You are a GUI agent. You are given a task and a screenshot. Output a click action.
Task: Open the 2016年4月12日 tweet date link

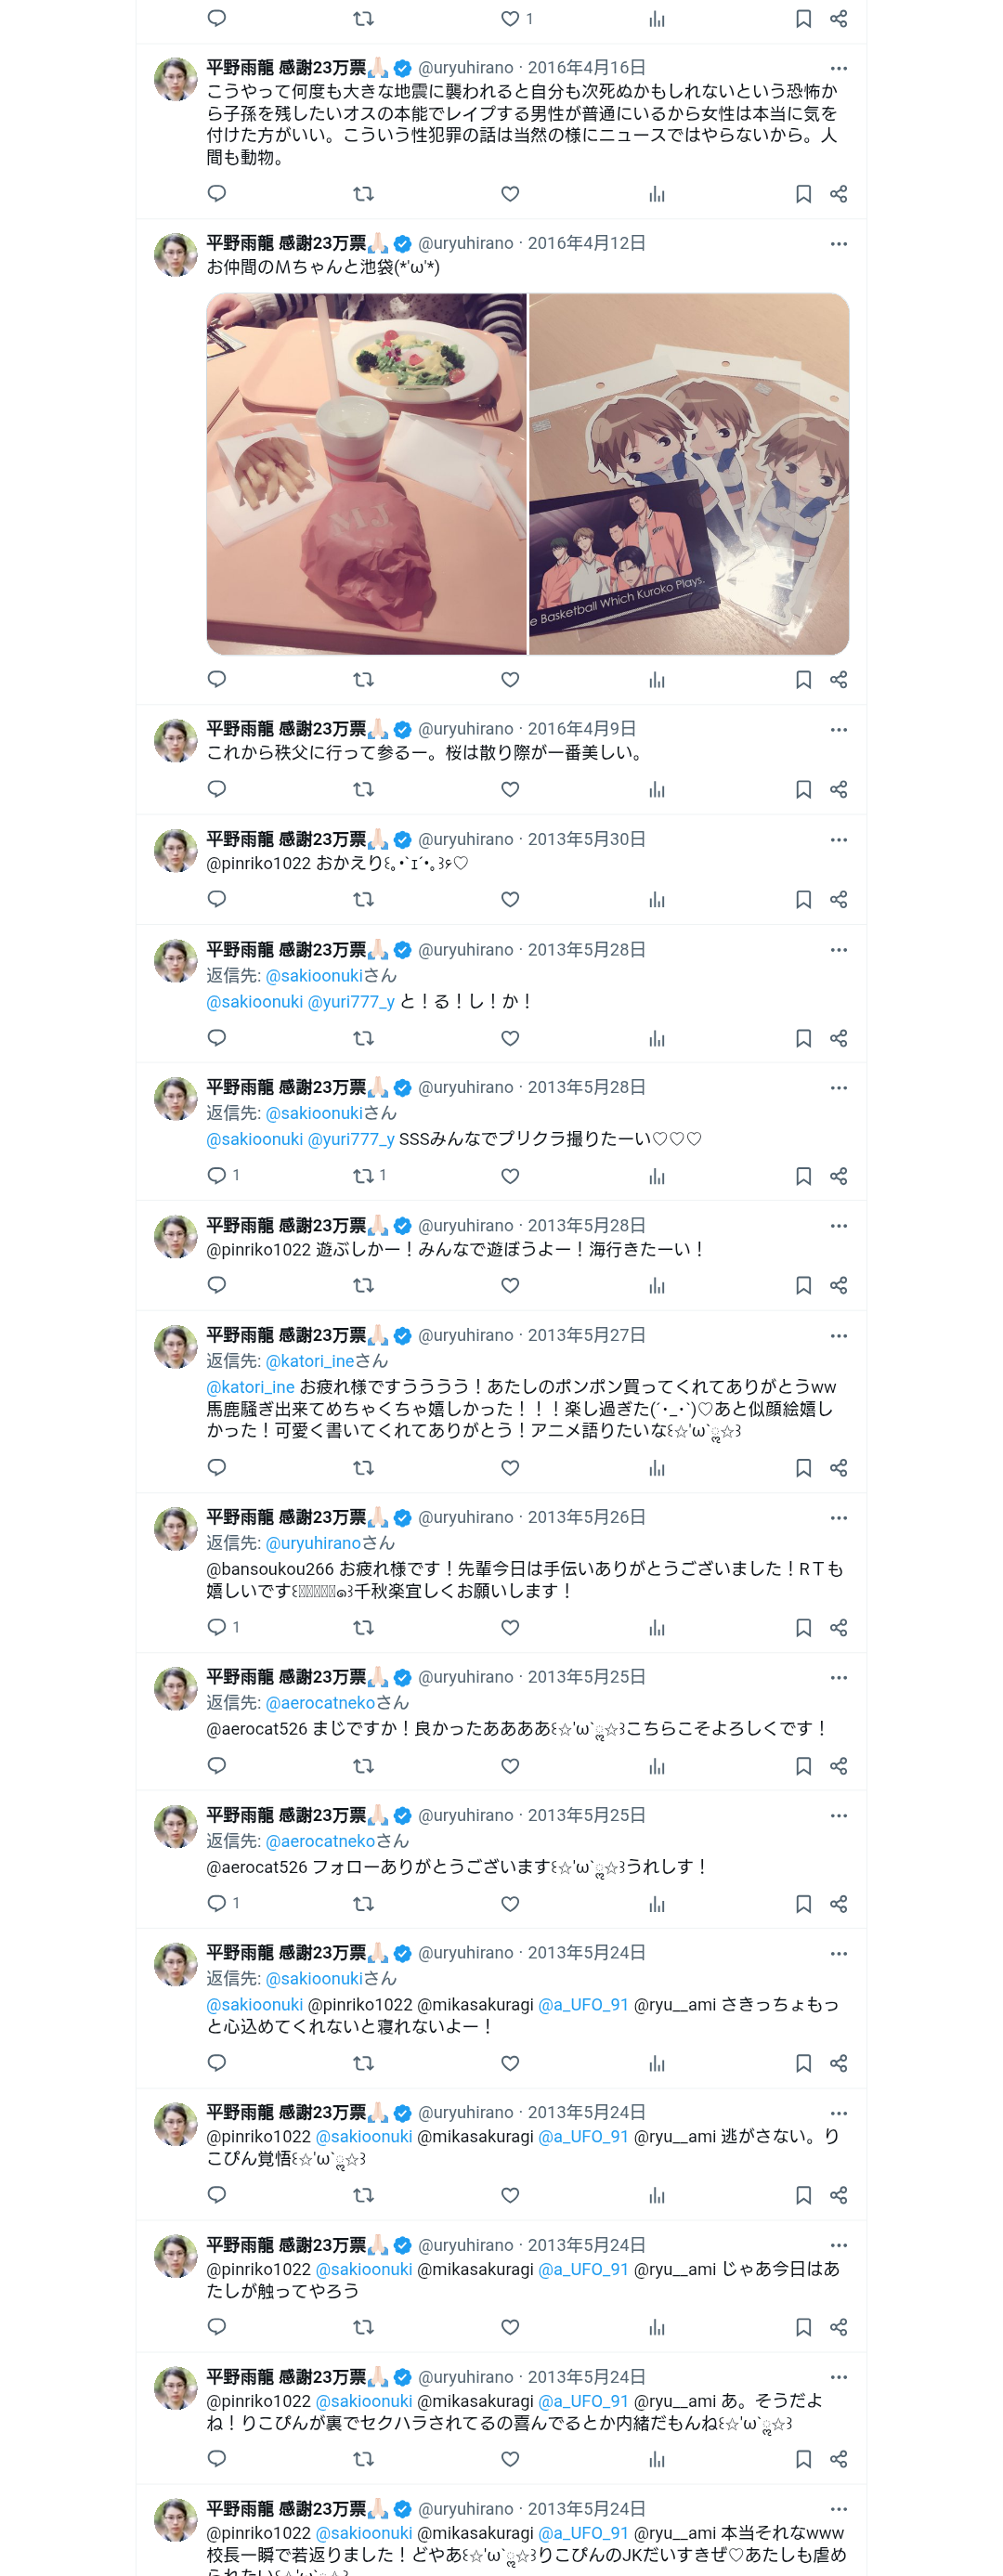(x=586, y=243)
